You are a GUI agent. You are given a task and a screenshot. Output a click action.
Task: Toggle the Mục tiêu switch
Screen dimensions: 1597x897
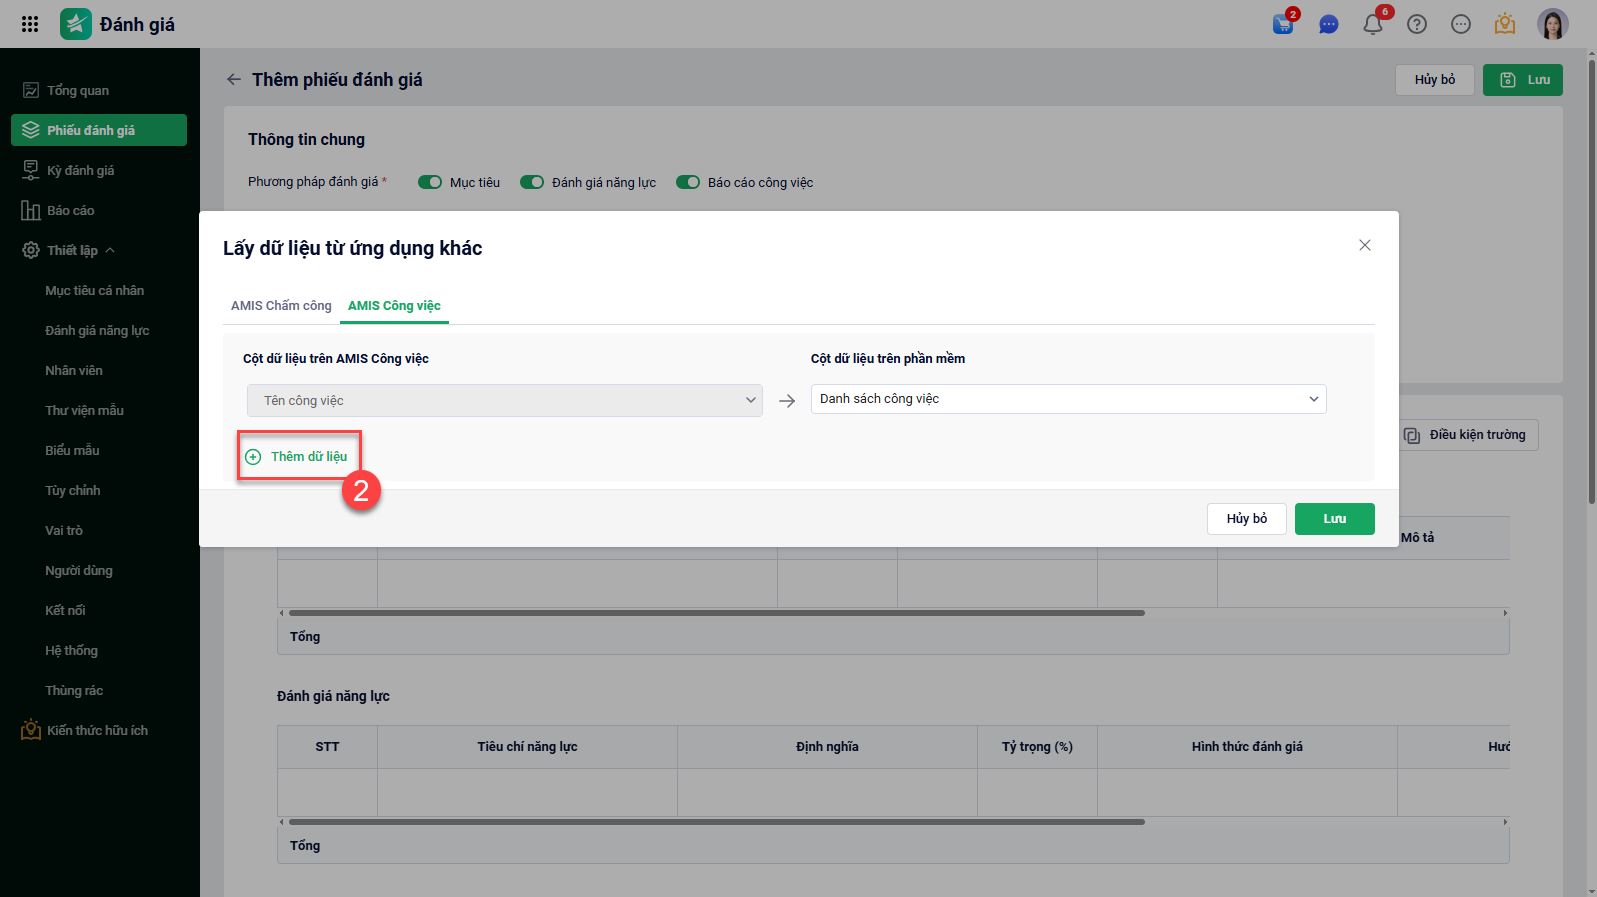(x=430, y=182)
